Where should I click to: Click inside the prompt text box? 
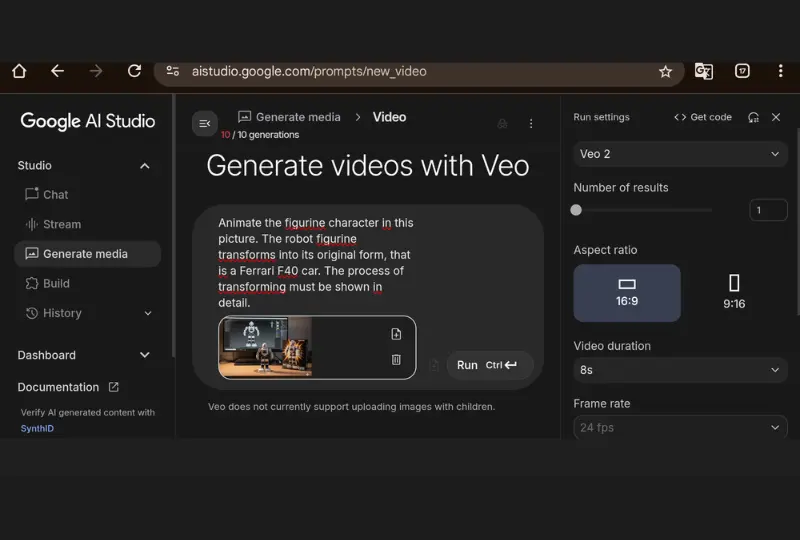point(316,262)
